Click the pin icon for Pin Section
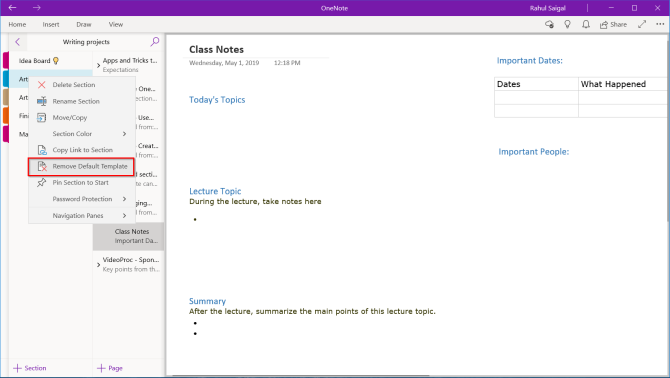Screen dimensions: 670x378 (41, 182)
